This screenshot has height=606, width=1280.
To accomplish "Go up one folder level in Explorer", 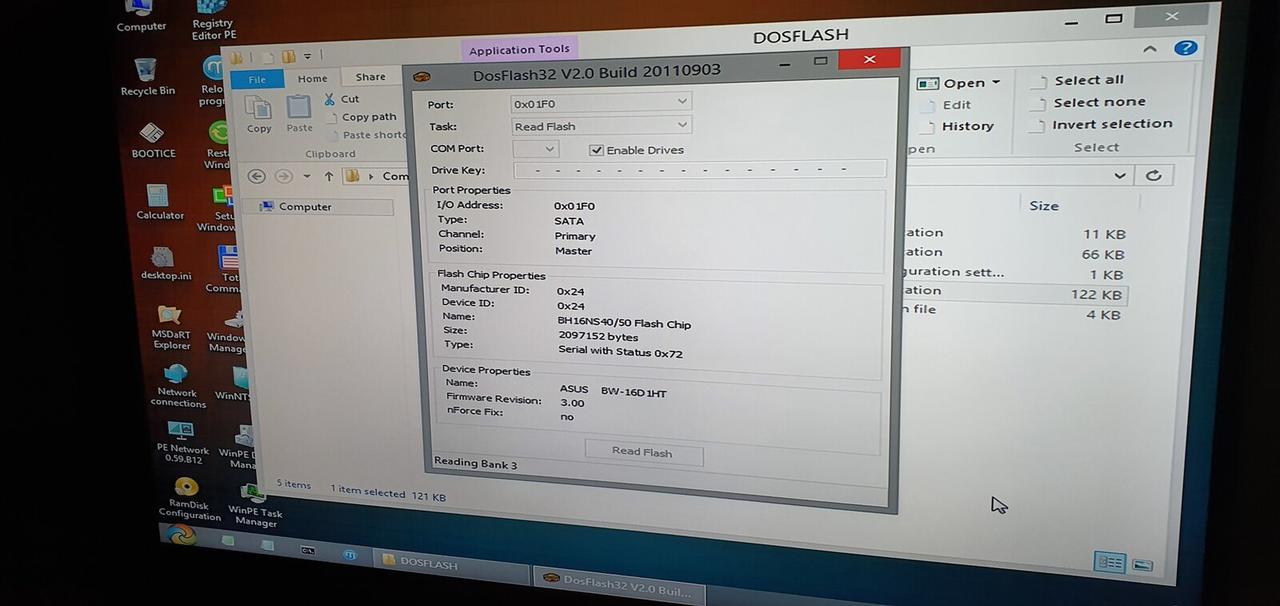I will coord(328,176).
